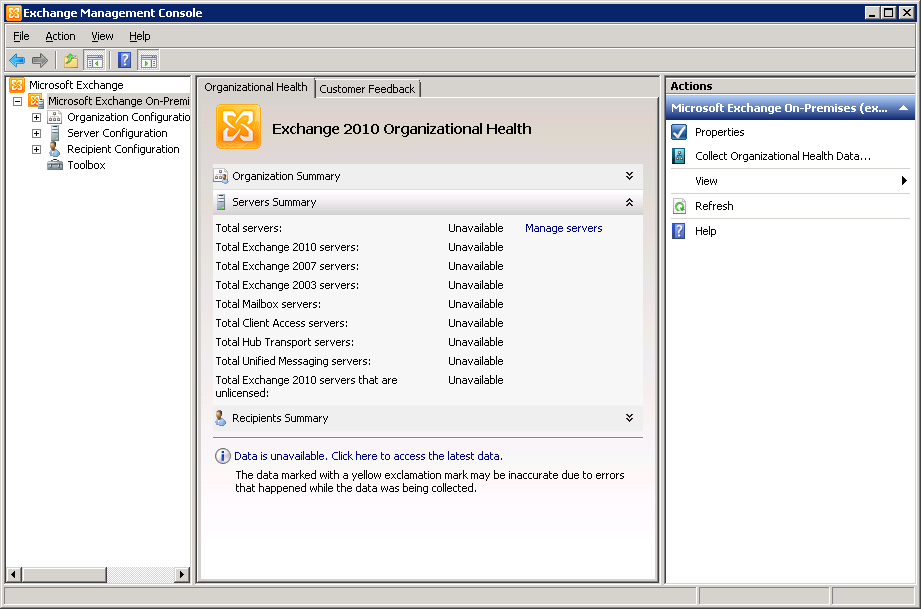Image resolution: width=921 pixels, height=609 pixels.
Task: Click the console tree scrollbar left arrow
Action: [x=14, y=574]
